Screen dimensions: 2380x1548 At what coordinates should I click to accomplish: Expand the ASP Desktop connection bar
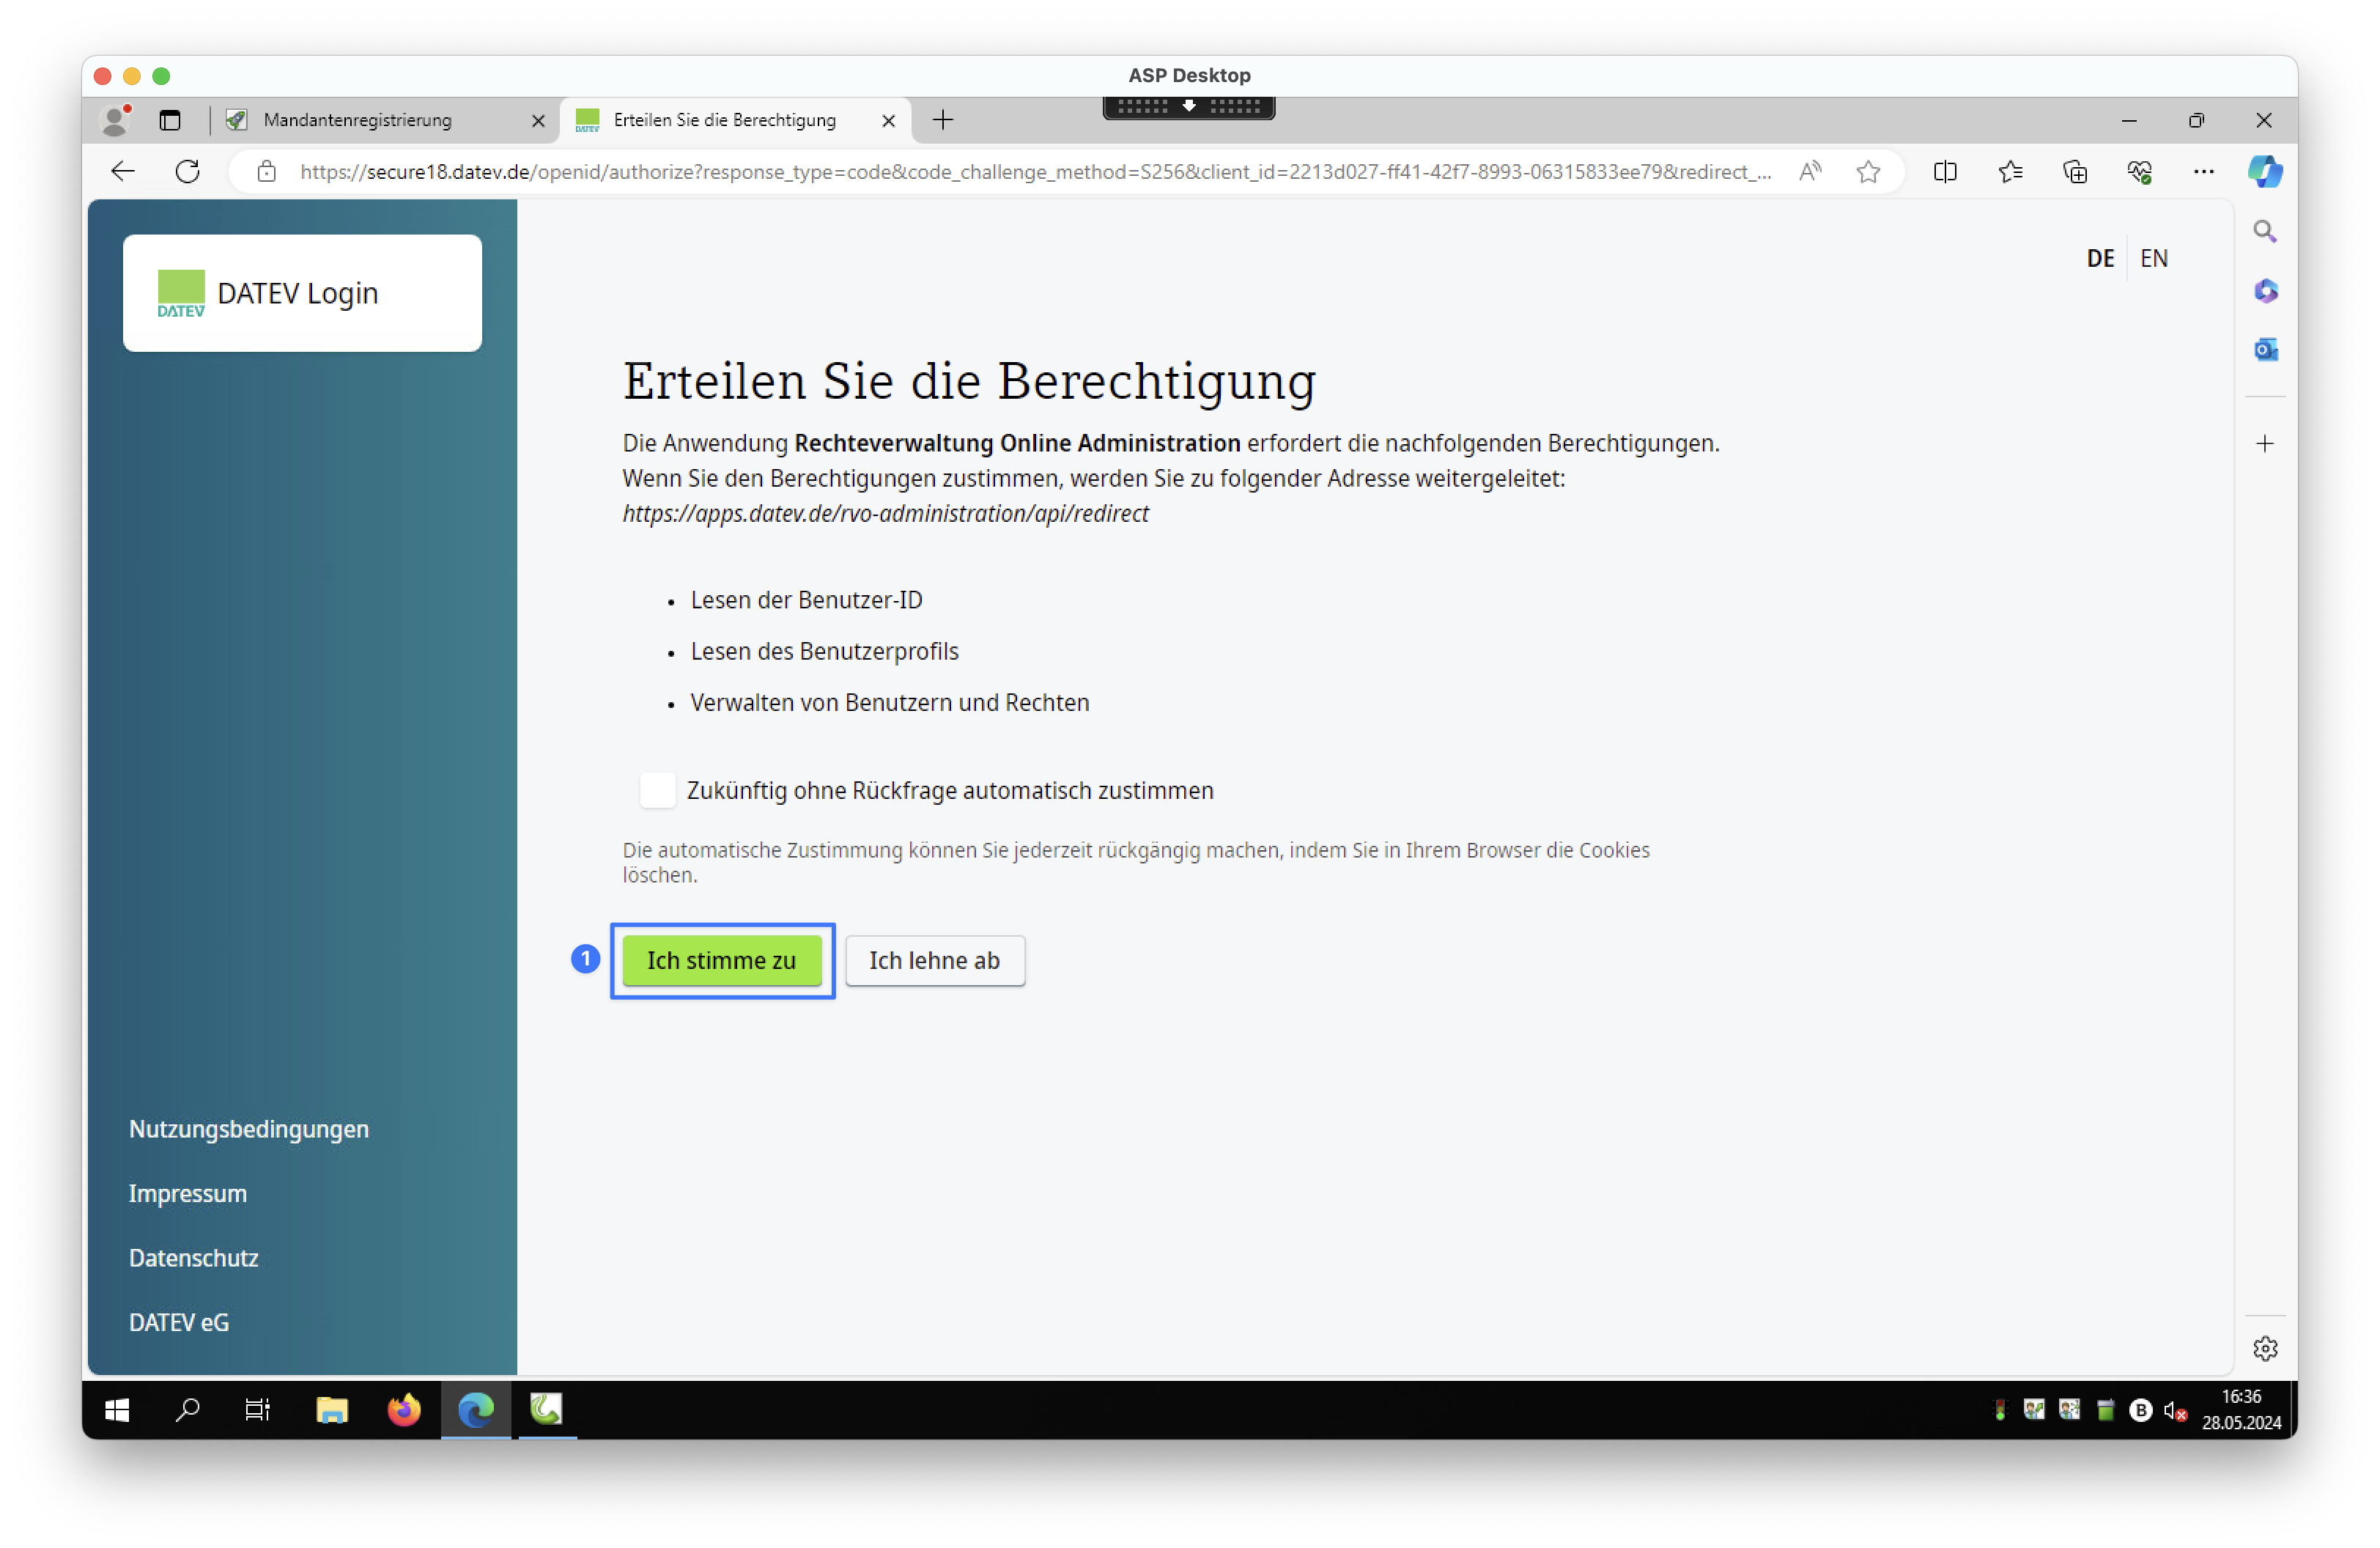(x=1188, y=106)
